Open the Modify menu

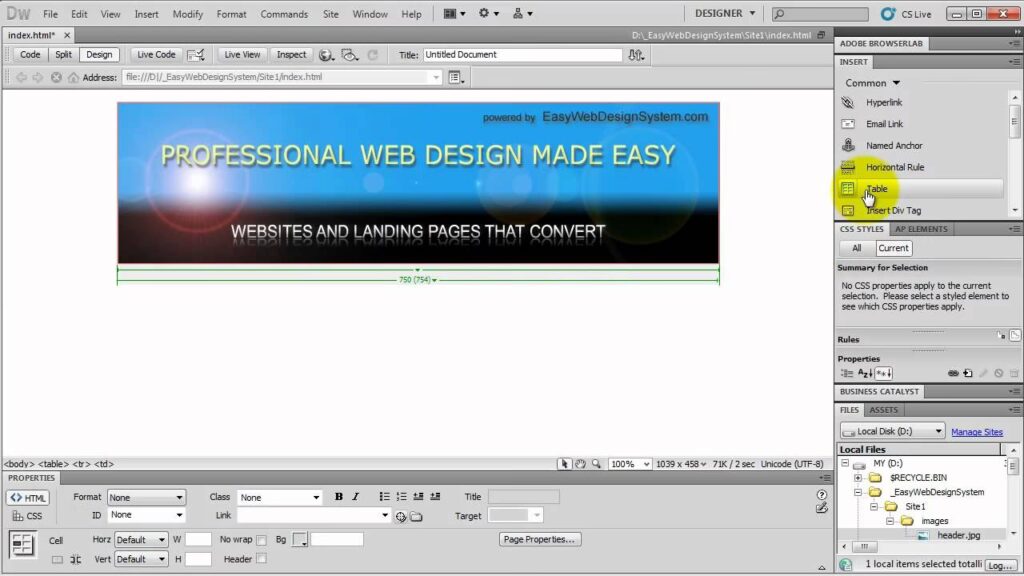(x=187, y=14)
